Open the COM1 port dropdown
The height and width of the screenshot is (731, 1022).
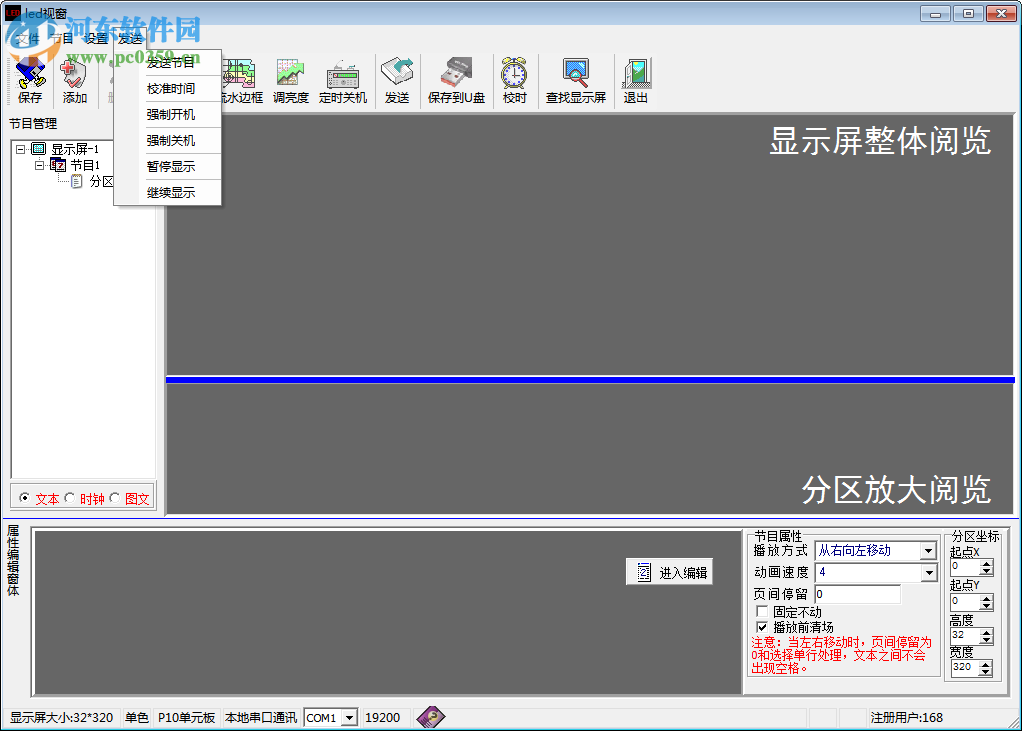point(349,717)
